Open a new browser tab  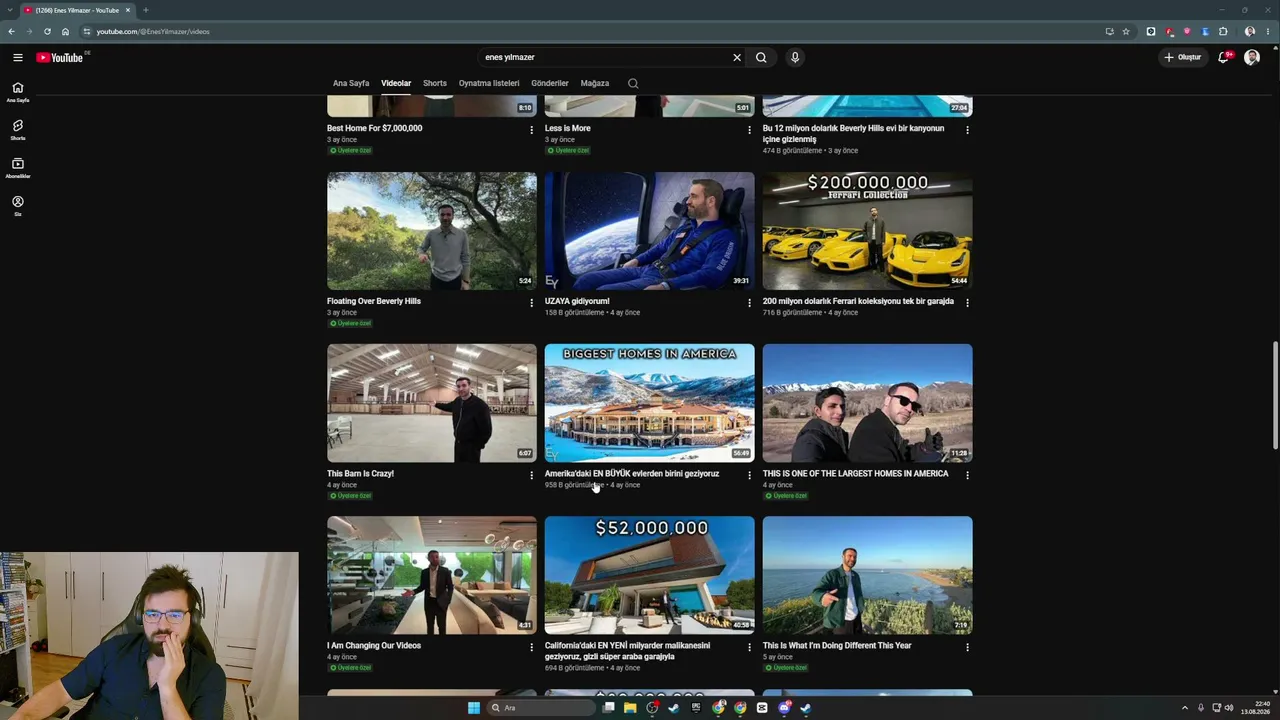(x=145, y=10)
